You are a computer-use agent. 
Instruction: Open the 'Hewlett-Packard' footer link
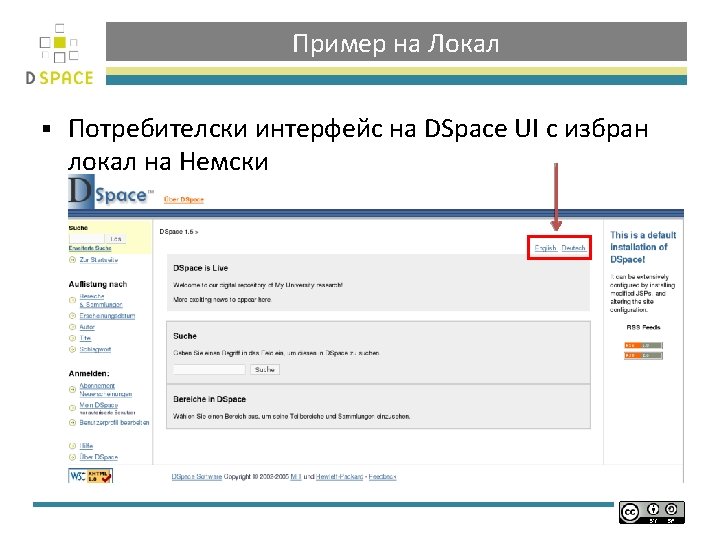click(x=339, y=477)
